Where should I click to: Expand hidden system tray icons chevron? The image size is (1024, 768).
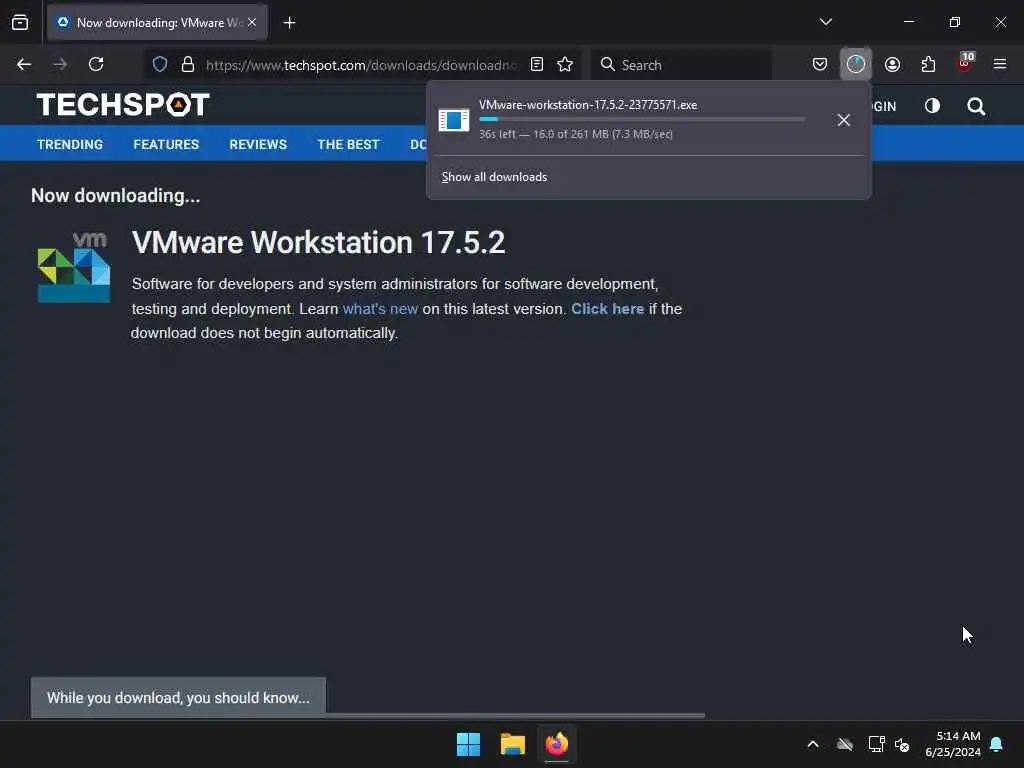click(x=813, y=744)
